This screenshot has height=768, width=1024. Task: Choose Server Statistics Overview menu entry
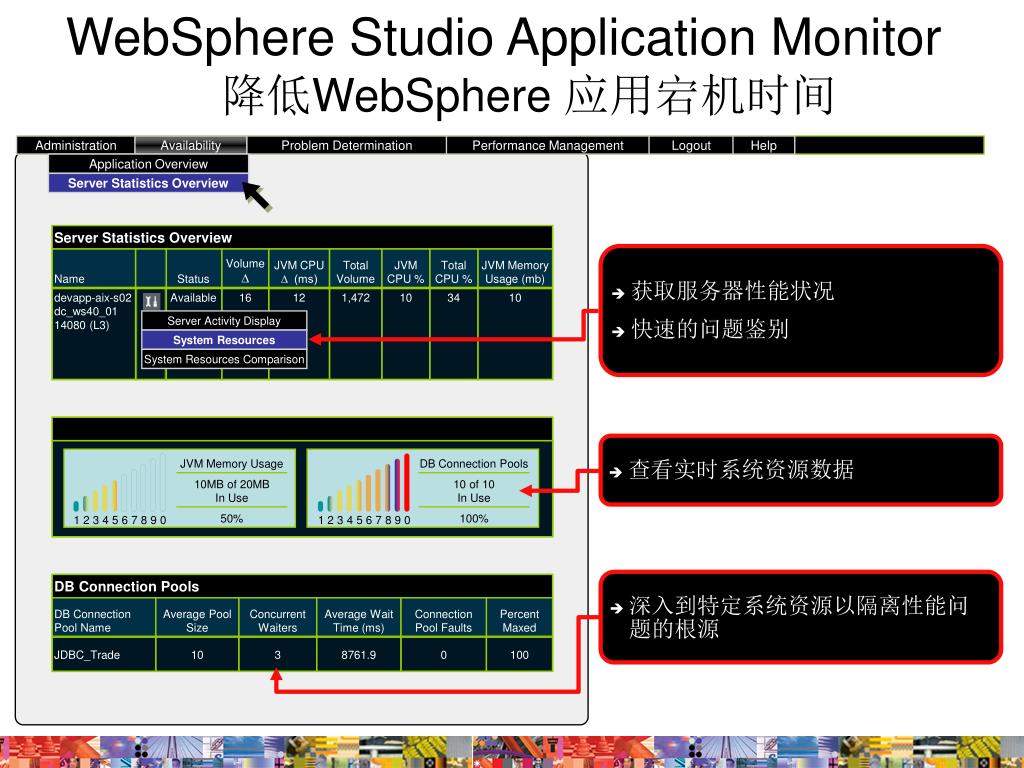click(x=148, y=183)
